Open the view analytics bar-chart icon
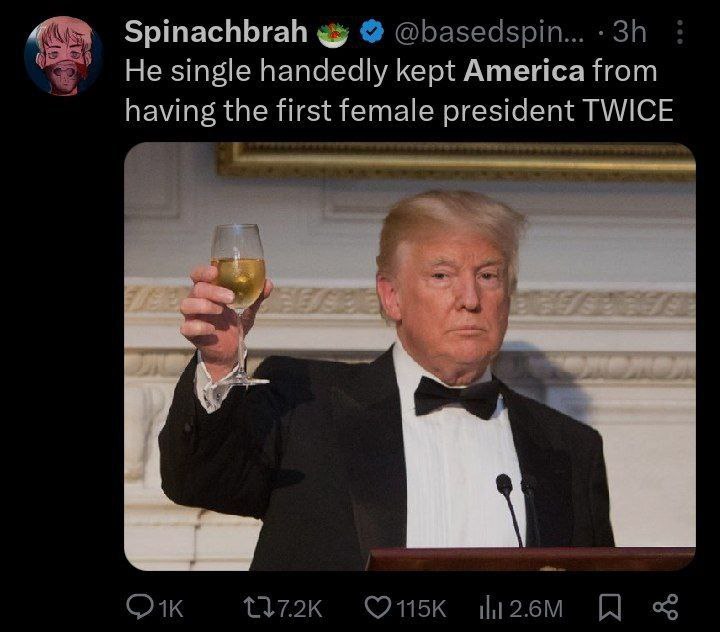This screenshot has width=720, height=632. (491, 608)
